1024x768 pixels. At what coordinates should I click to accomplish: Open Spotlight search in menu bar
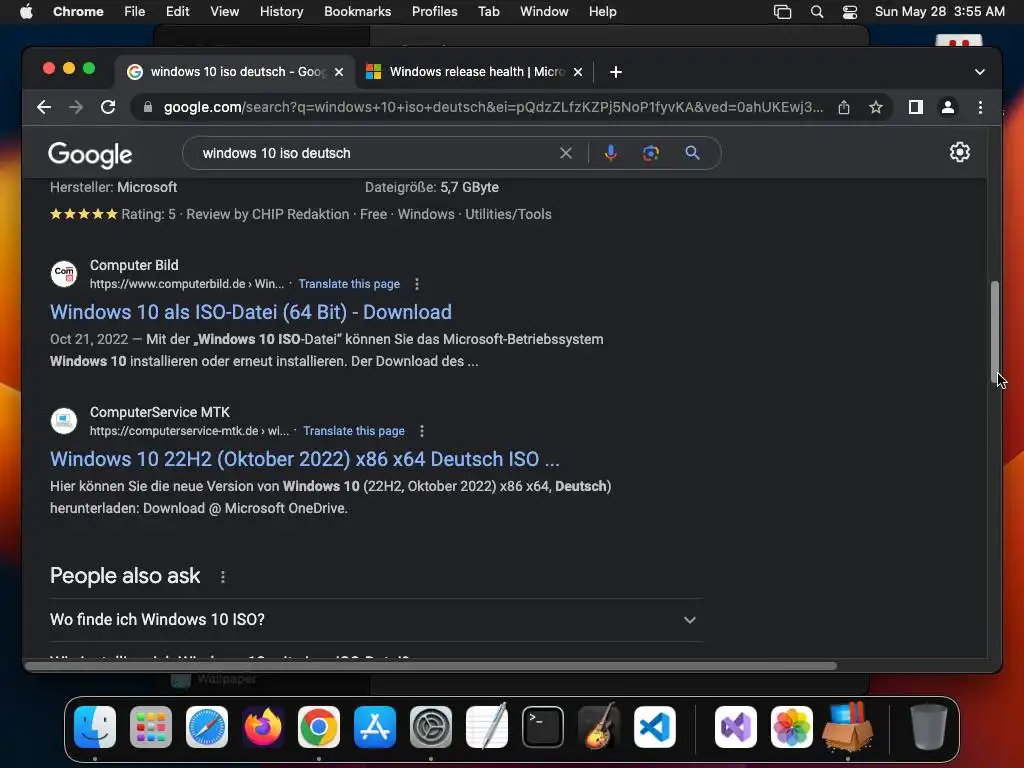coord(816,11)
